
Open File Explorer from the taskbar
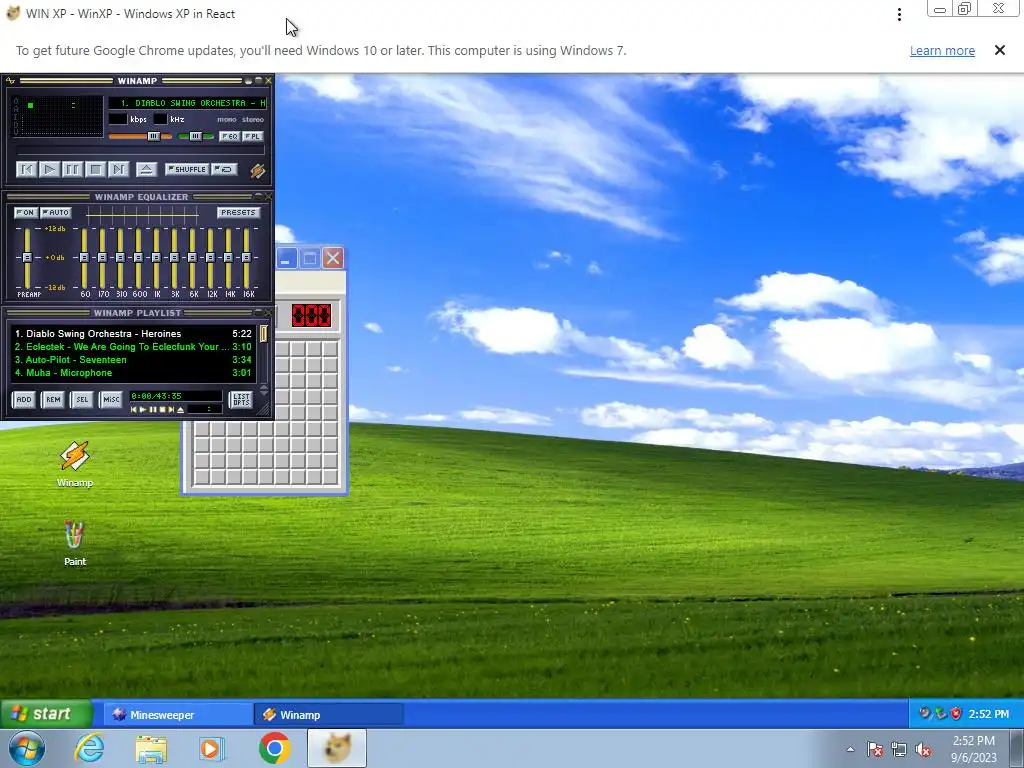[151, 748]
